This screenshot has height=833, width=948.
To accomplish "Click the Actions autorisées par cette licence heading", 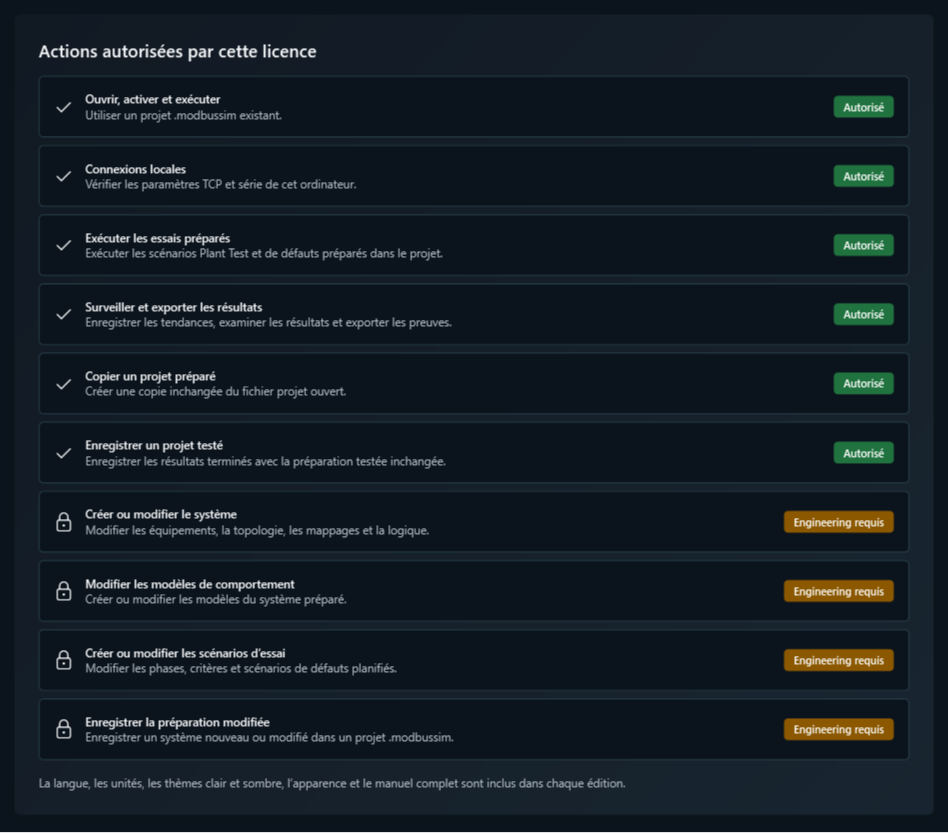I will pyautogui.click(x=177, y=51).
